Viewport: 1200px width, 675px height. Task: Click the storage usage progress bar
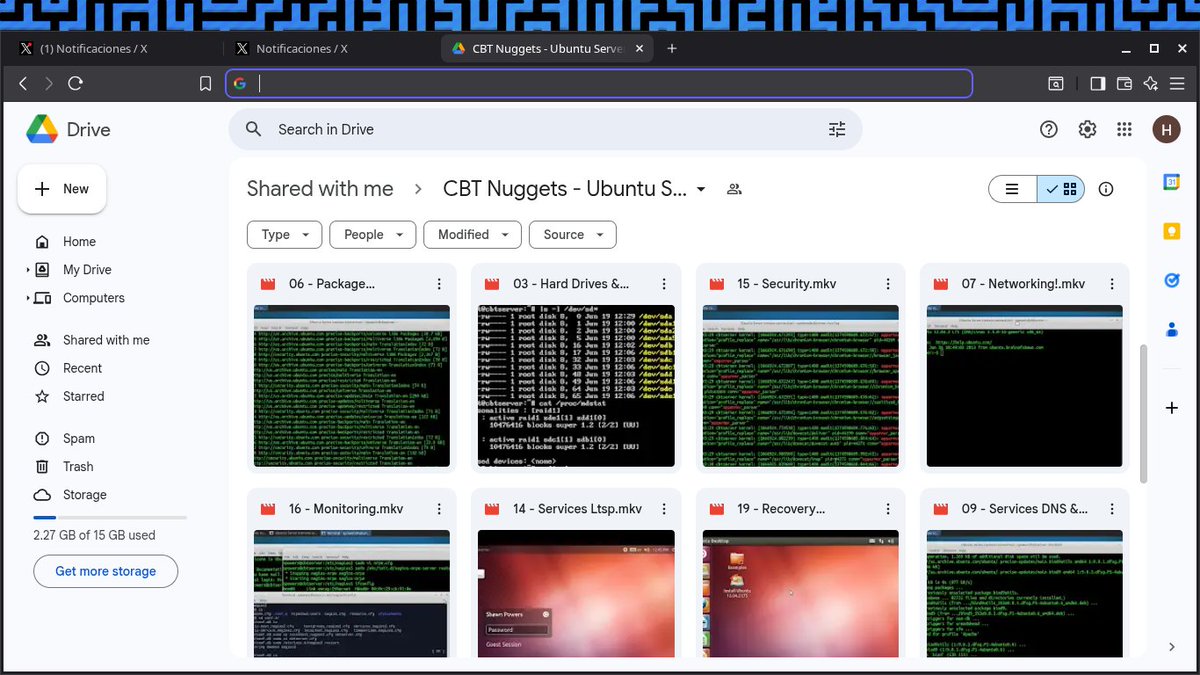point(110,517)
